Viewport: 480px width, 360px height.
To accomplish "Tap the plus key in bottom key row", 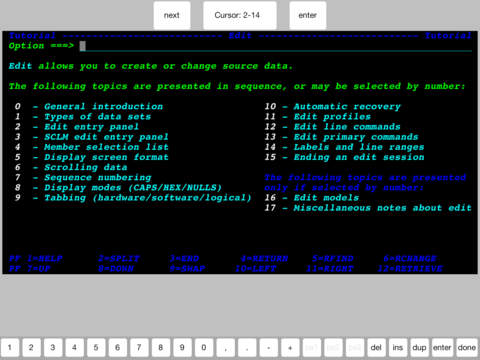I will 290,348.
